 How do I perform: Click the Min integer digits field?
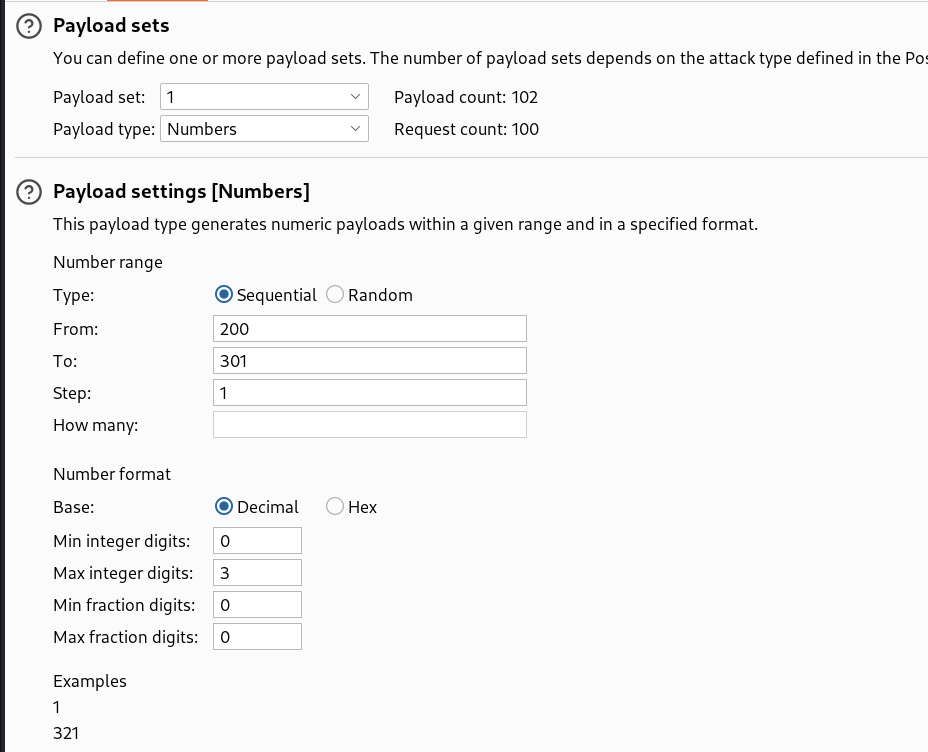pos(257,540)
